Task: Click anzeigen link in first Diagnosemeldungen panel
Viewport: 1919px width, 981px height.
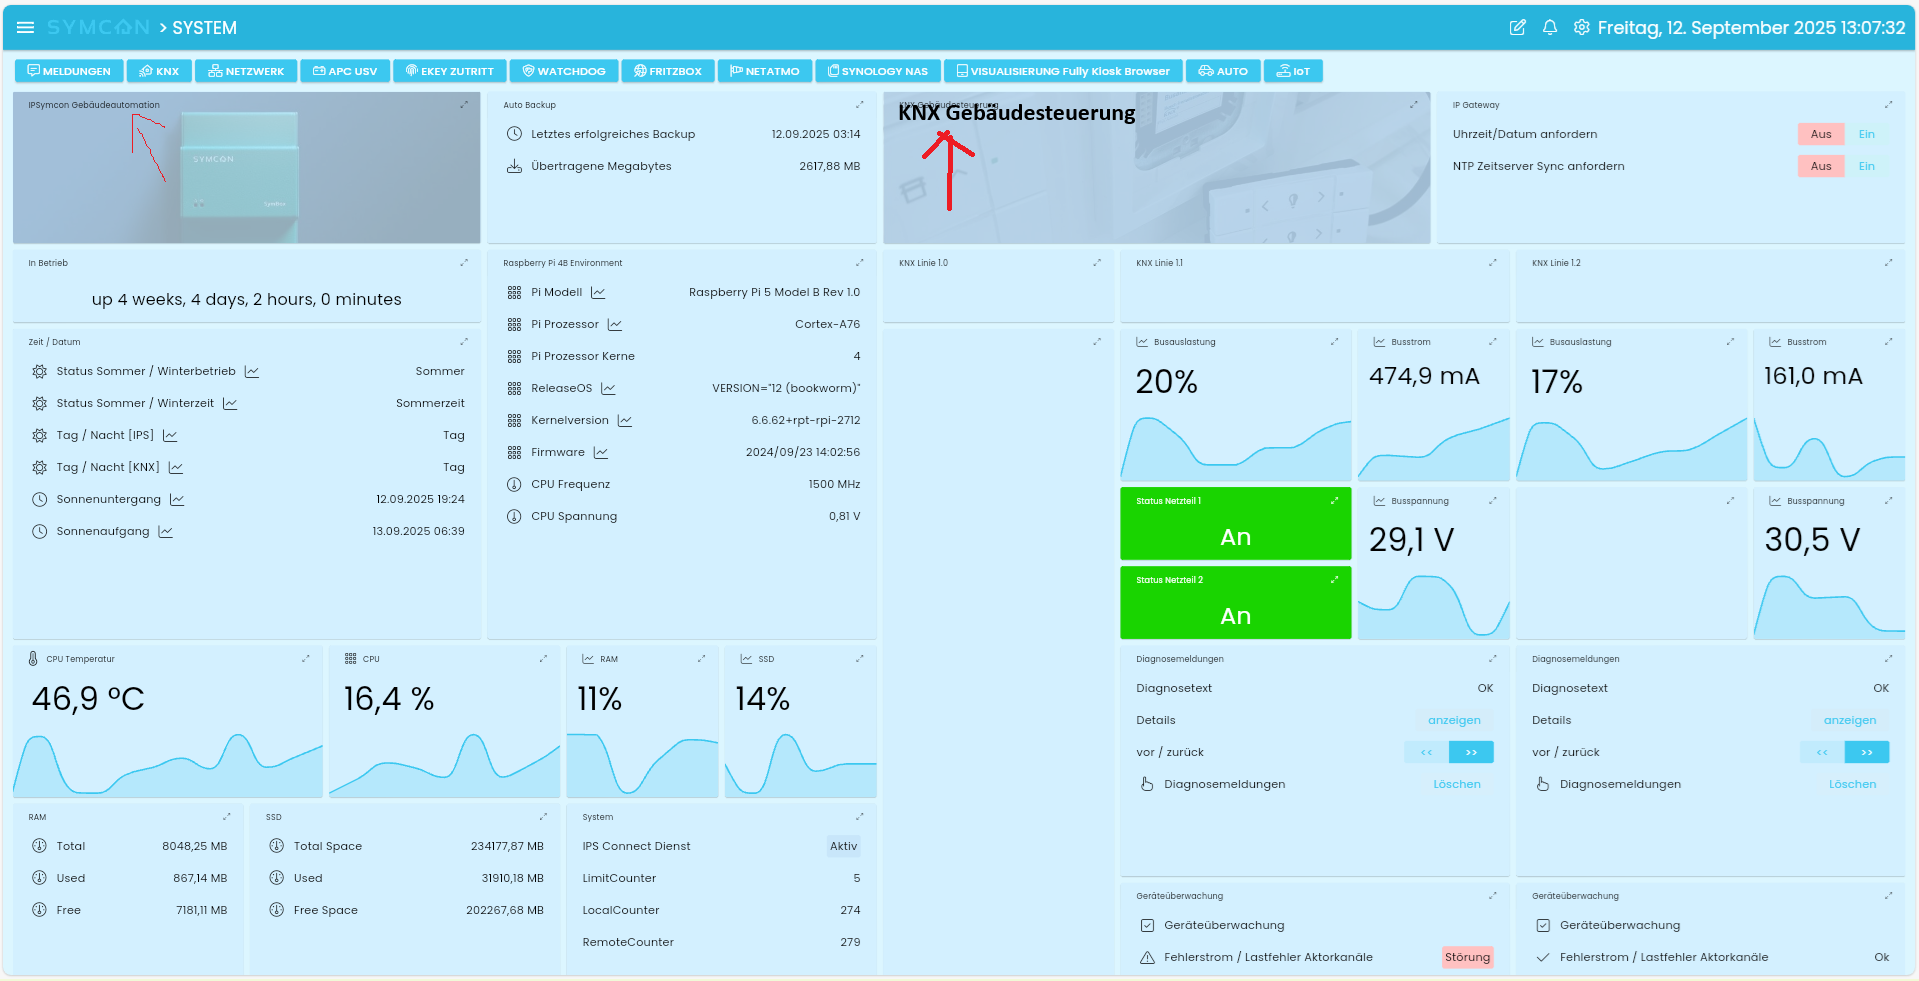Action: click(x=1453, y=721)
